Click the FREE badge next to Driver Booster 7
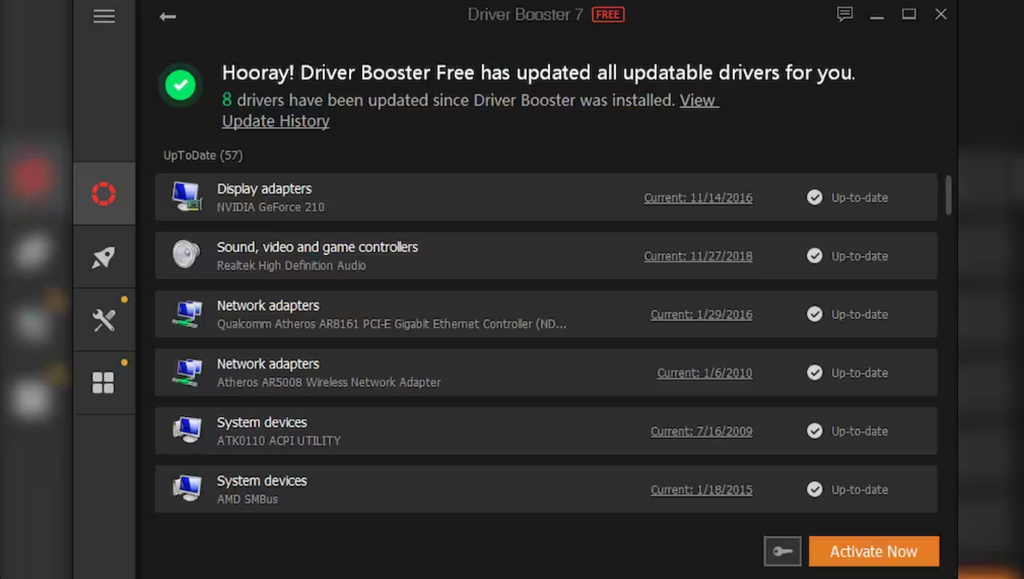This screenshot has height=579, width=1024. [607, 14]
